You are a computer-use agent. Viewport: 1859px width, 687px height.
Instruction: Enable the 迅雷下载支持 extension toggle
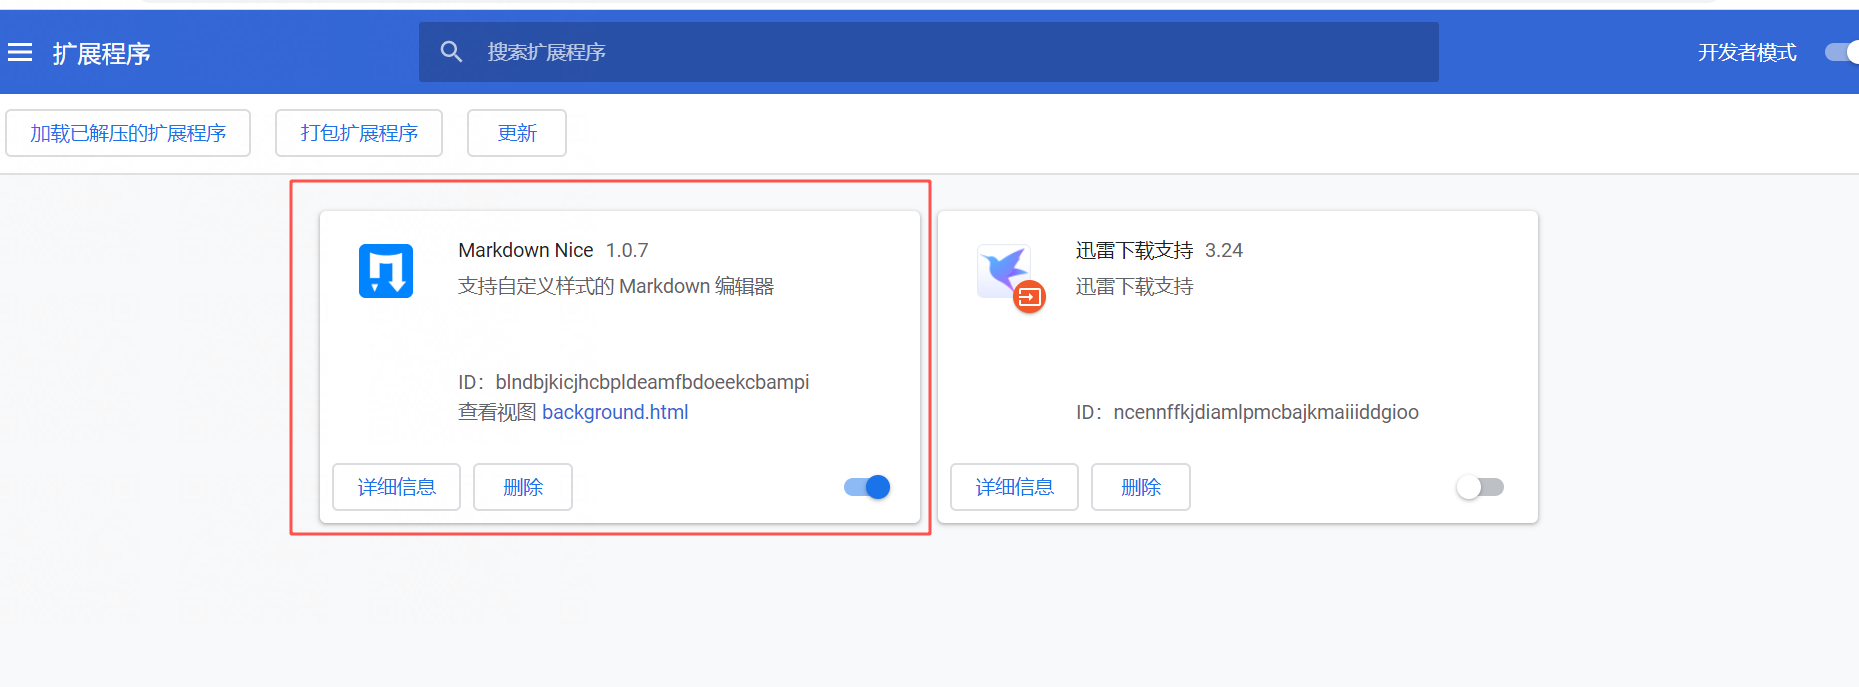coord(1480,487)
